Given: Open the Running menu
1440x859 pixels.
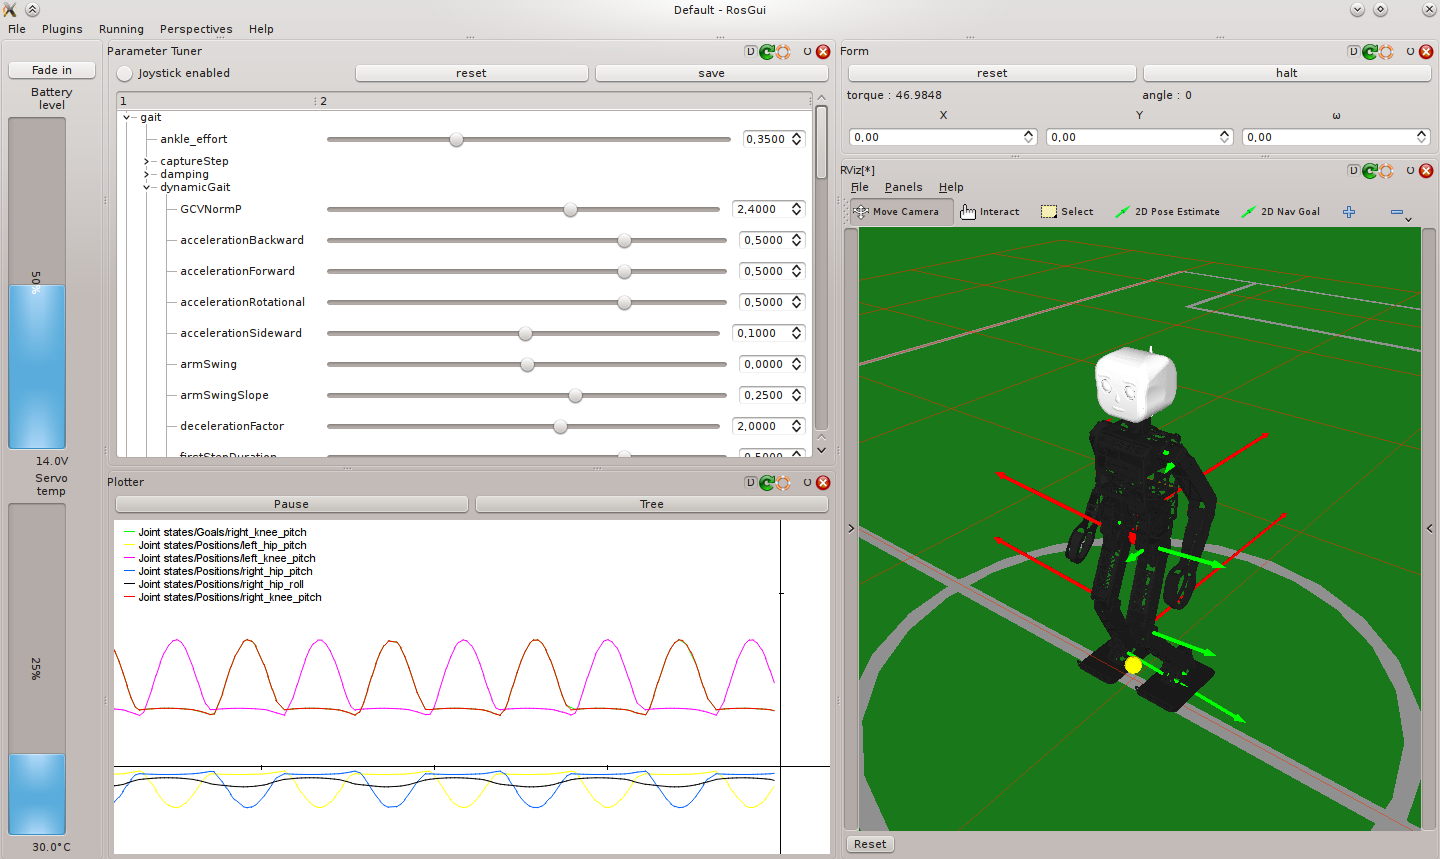Looking at the screenshot, I should [121, 29].
